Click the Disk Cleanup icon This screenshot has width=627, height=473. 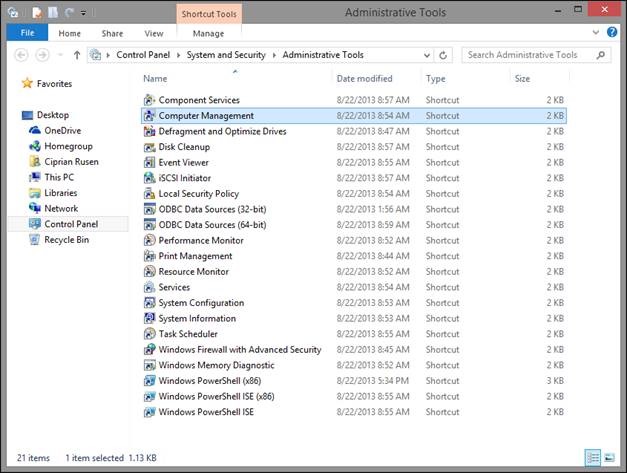150,147
